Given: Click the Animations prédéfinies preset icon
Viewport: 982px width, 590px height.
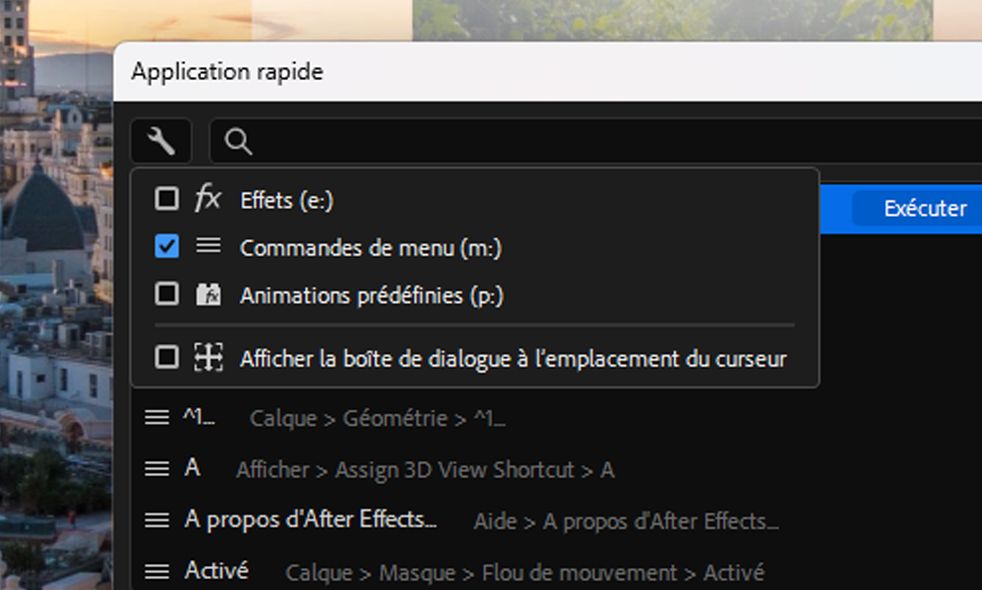Looking at the screenshot, I should [x=207, y=294].
